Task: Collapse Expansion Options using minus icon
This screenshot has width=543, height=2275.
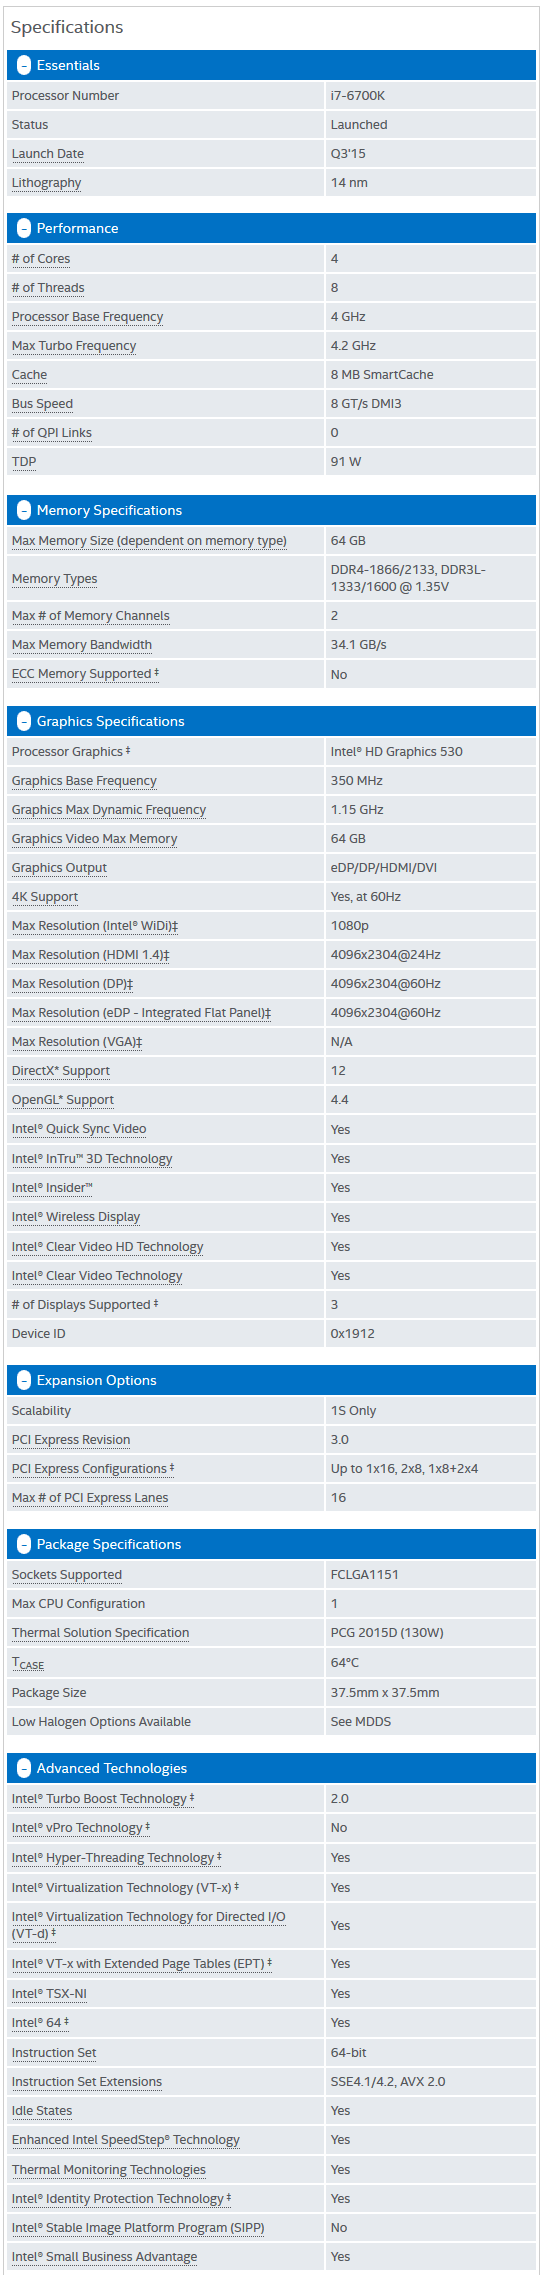Action: point(24,1381)
